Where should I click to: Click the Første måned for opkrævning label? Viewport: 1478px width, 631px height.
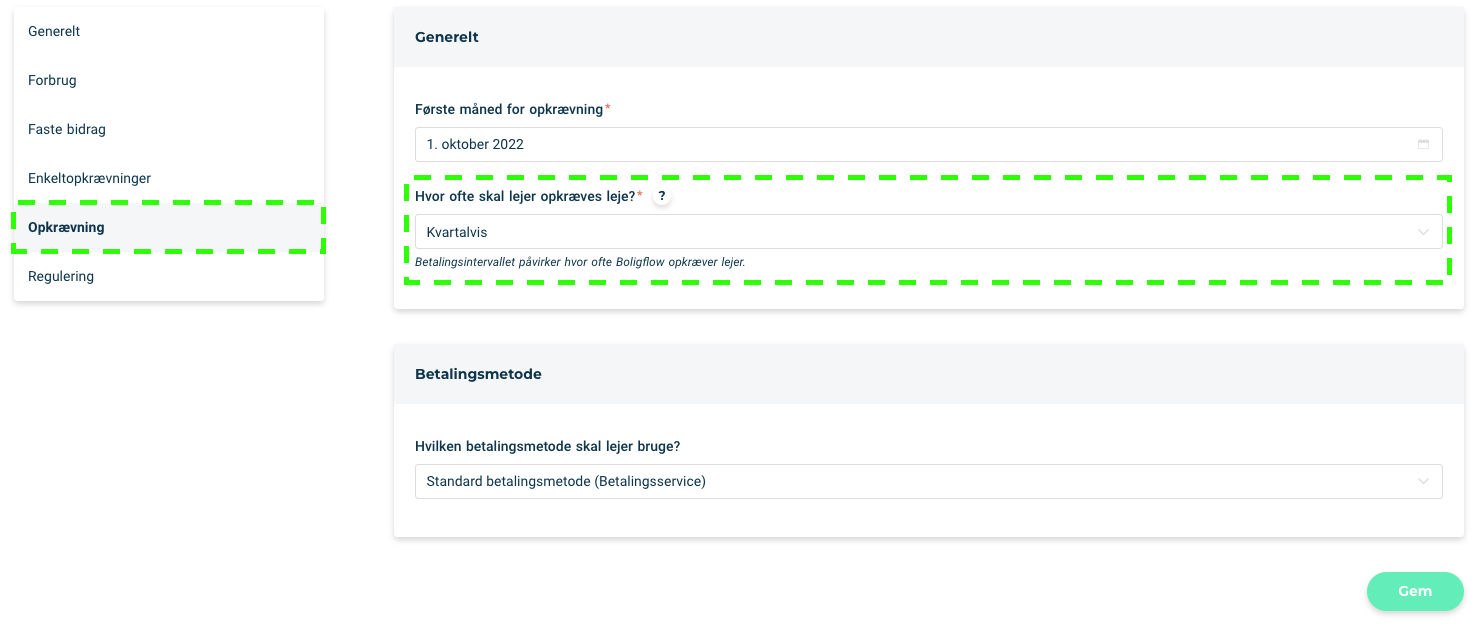pos(509,109)
